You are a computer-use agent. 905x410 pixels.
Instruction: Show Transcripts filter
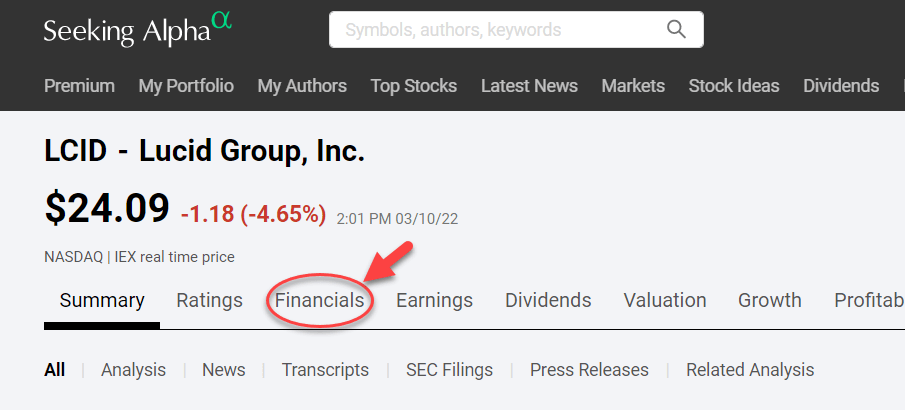coord(325,370)
